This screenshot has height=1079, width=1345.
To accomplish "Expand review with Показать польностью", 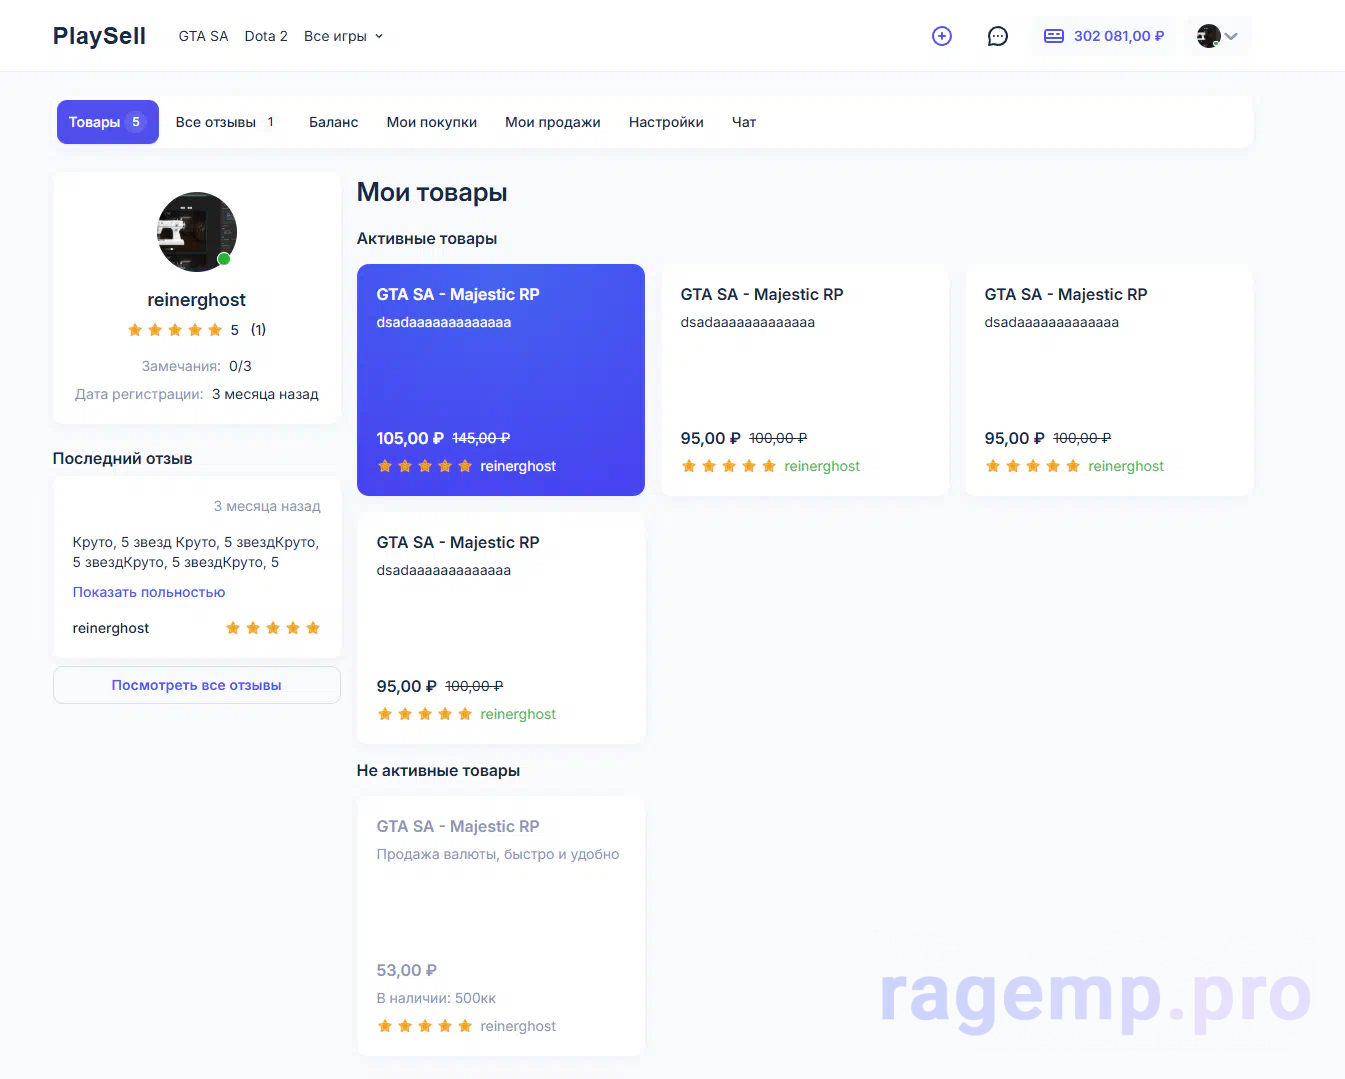I will coord(149,592).
